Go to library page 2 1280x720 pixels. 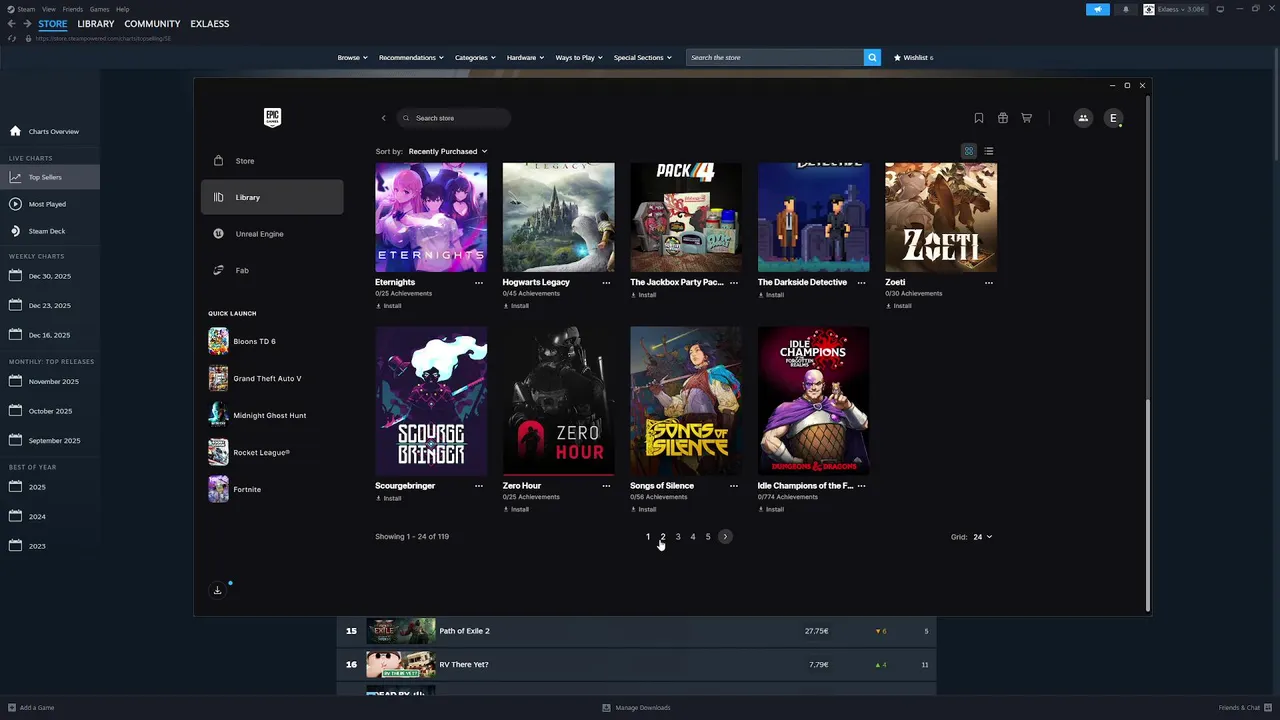[x=662, y=537]
